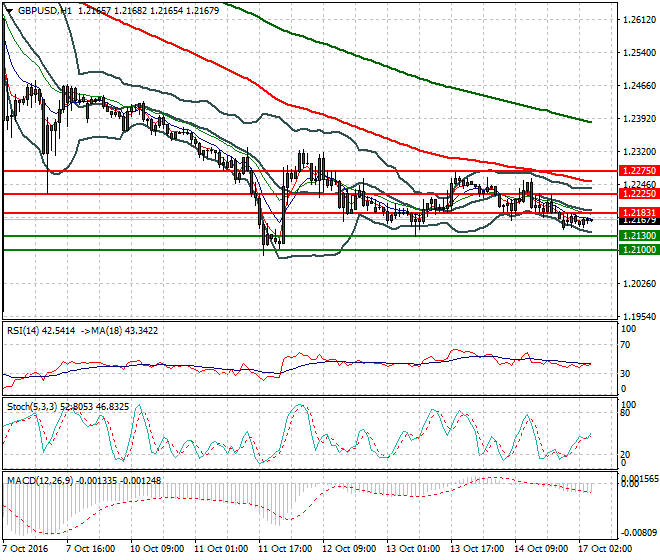Select the GBPUSD,H1 chart title text
The image size is (660, 560).
(x=45, y=11)
